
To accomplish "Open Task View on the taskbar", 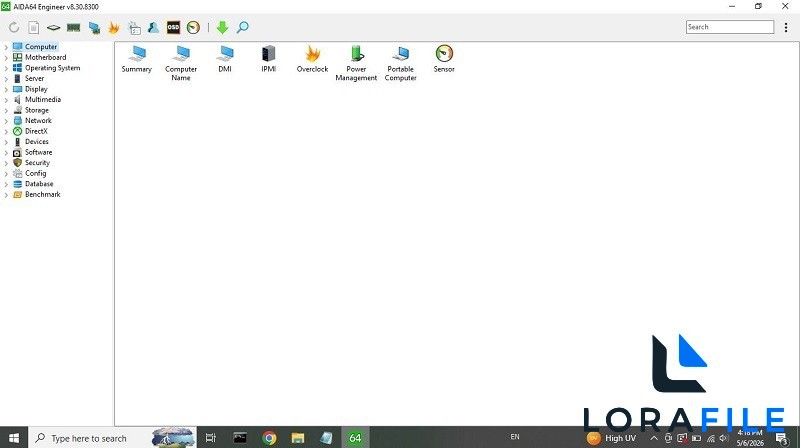I will pos(210,438).
